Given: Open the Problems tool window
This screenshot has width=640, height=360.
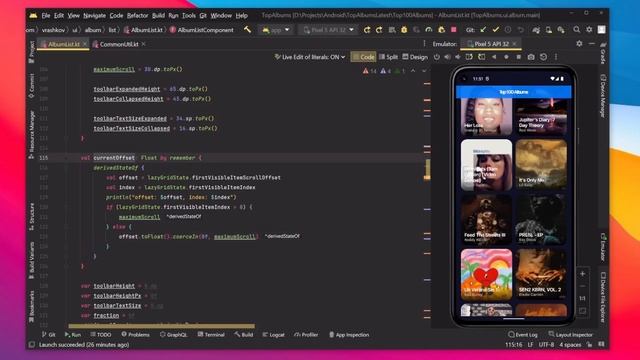Looking at the screenshot, I should pyautogui.click(x=136, y=335).
